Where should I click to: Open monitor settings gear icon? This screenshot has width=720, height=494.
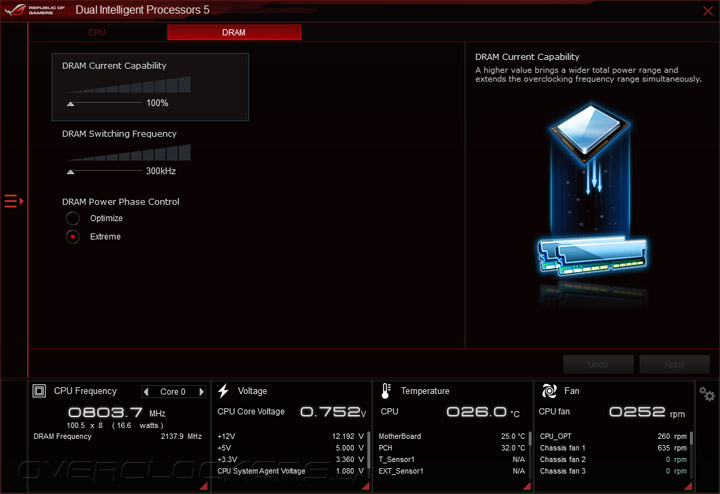click(x=707, y=394)
